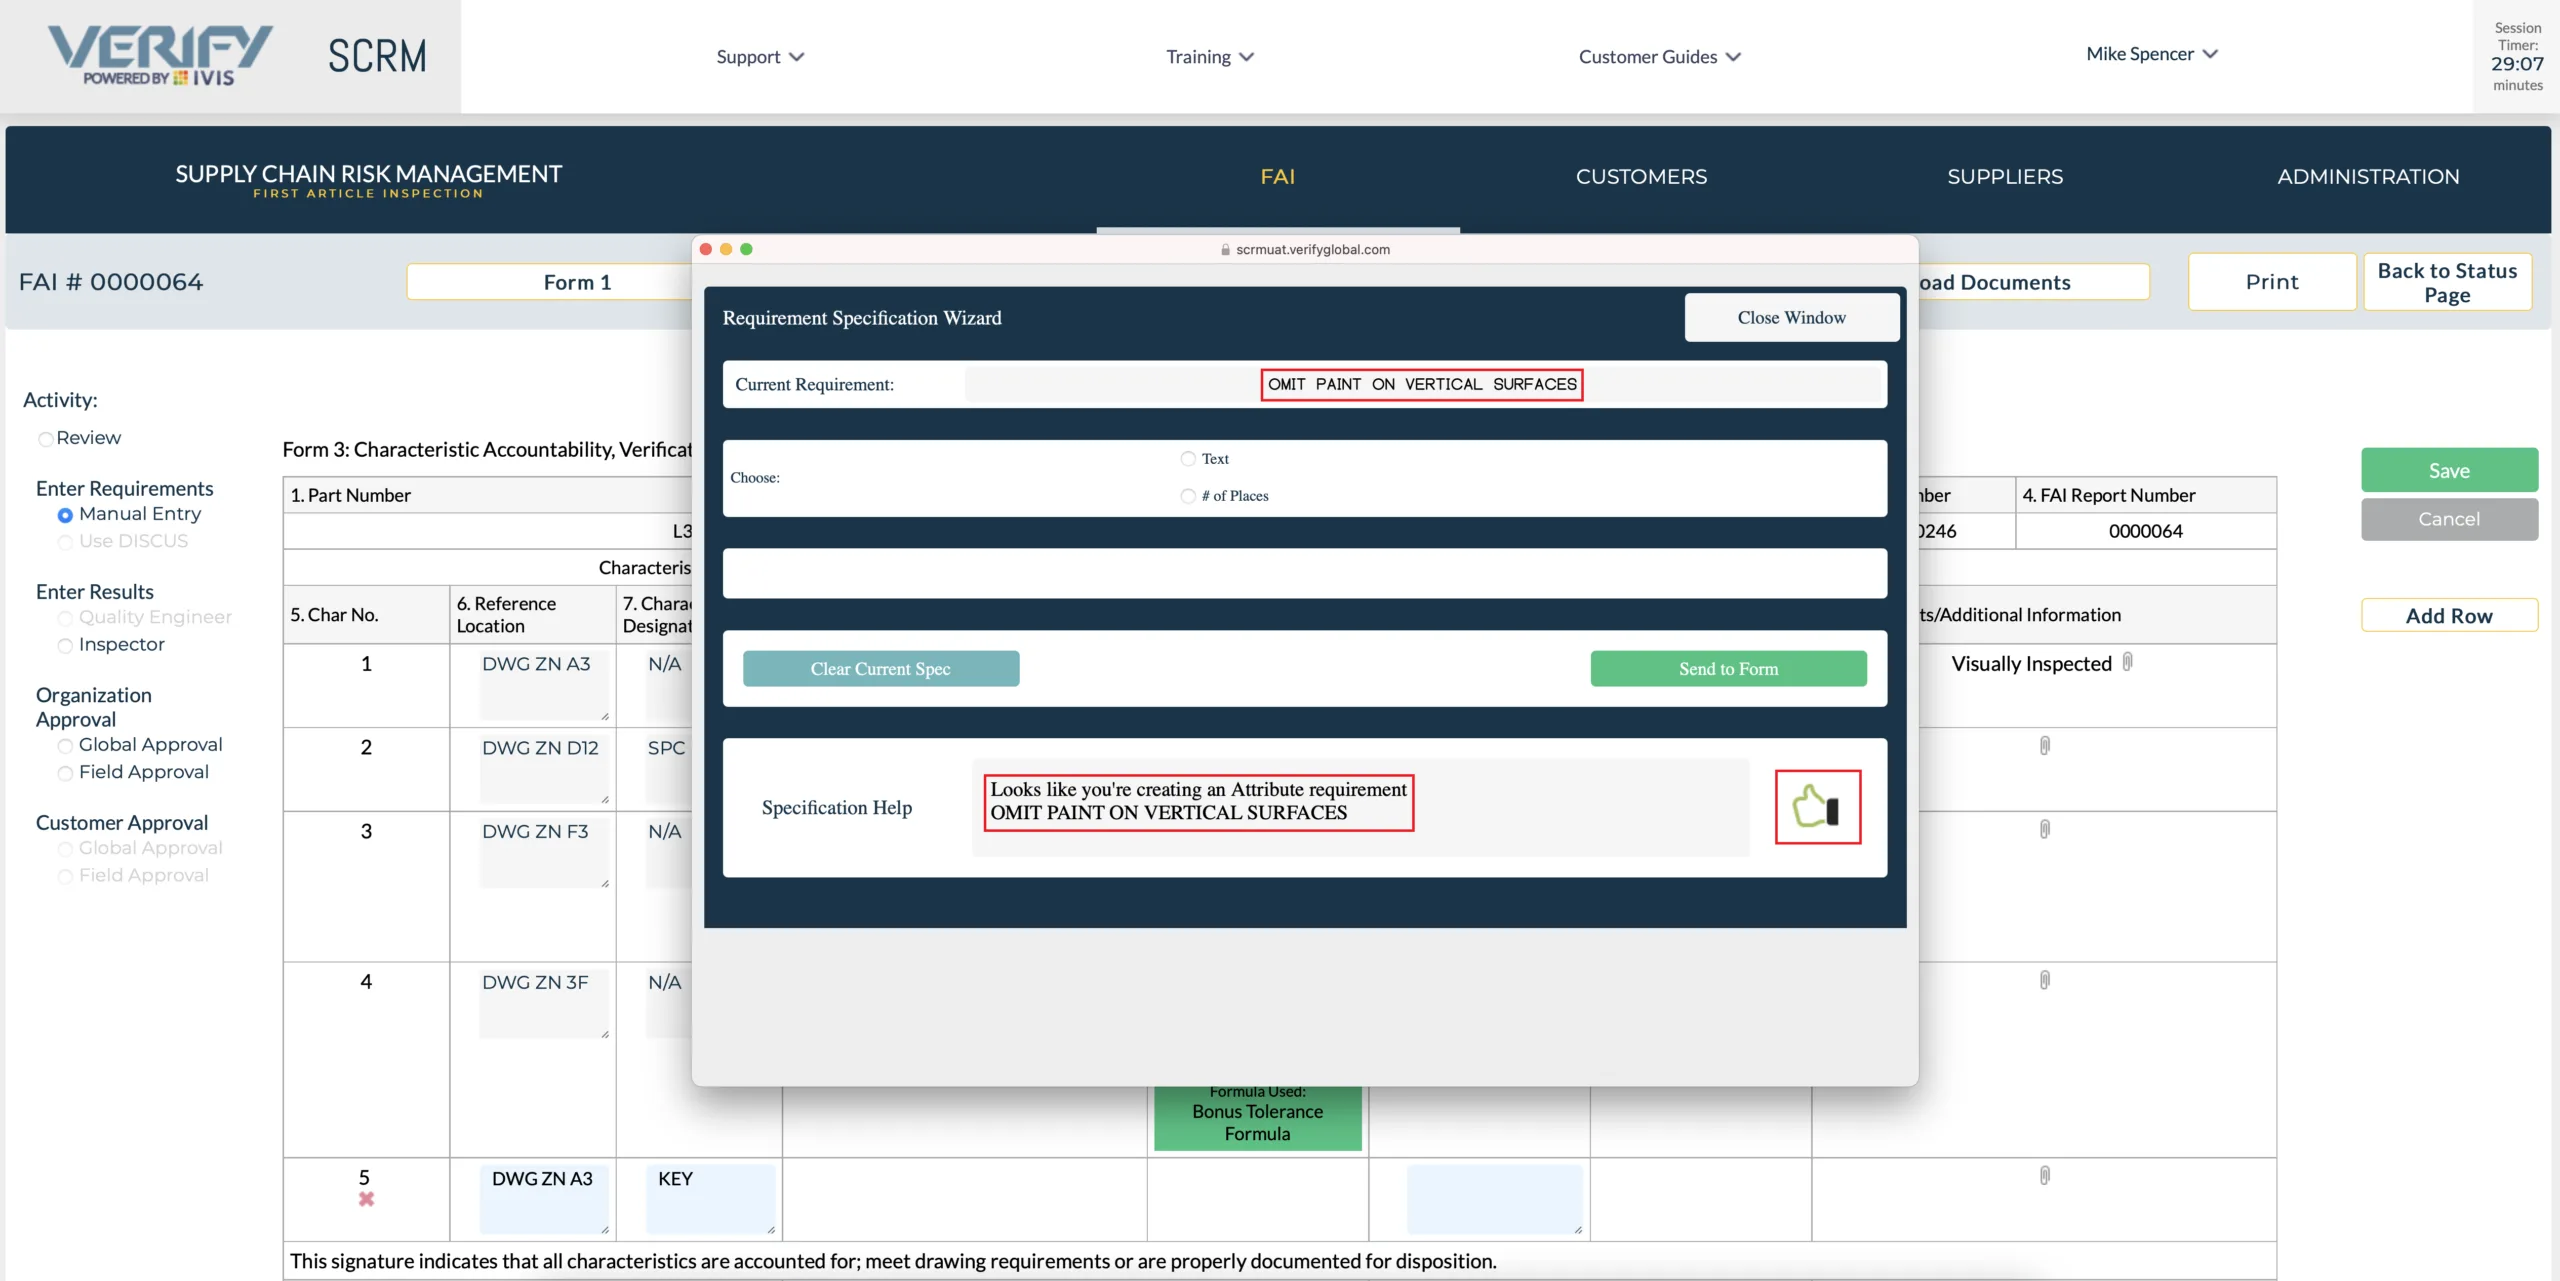Open the Upload Documents tab
This screenshot has width=2560, height=1281.
tap(2033, 282)
